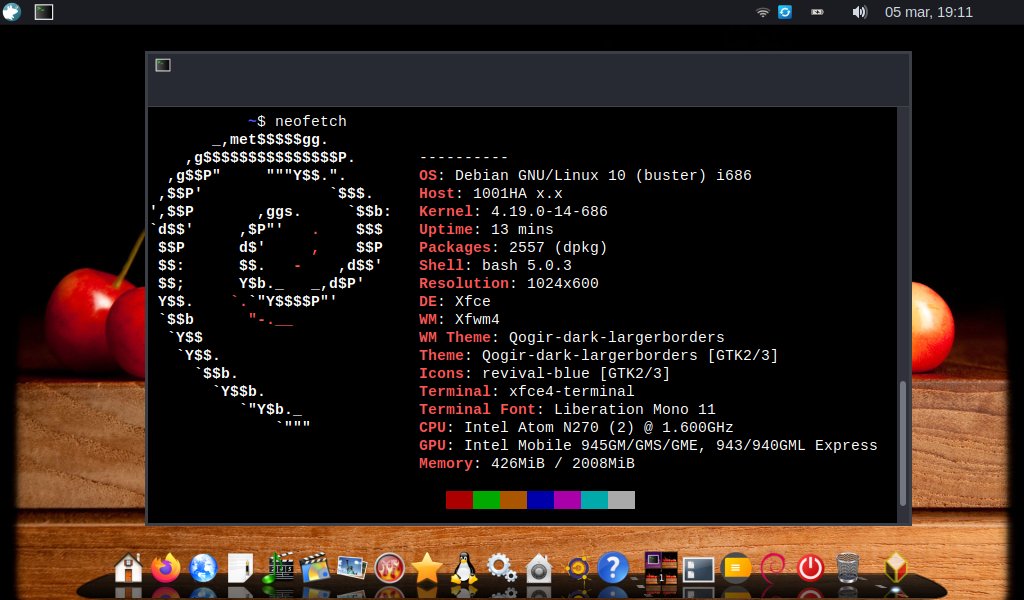Image resolution: width=1024 pixels, height=600 pixels.
Task: Click the Tux penguin dock icon
Action: (x=463, y=568)
